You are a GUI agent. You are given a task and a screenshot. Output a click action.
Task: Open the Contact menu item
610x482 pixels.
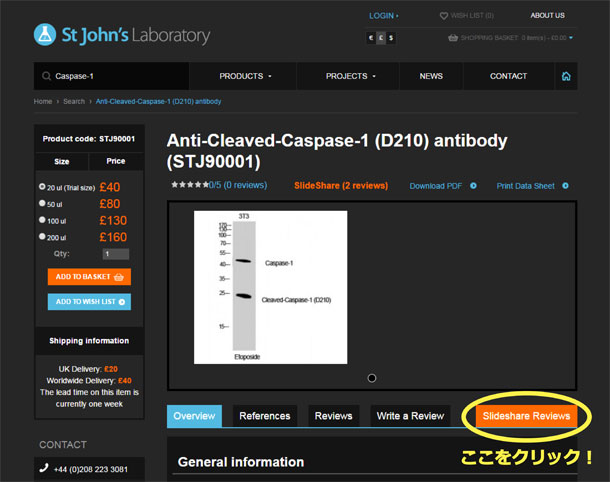coord(508,76)
